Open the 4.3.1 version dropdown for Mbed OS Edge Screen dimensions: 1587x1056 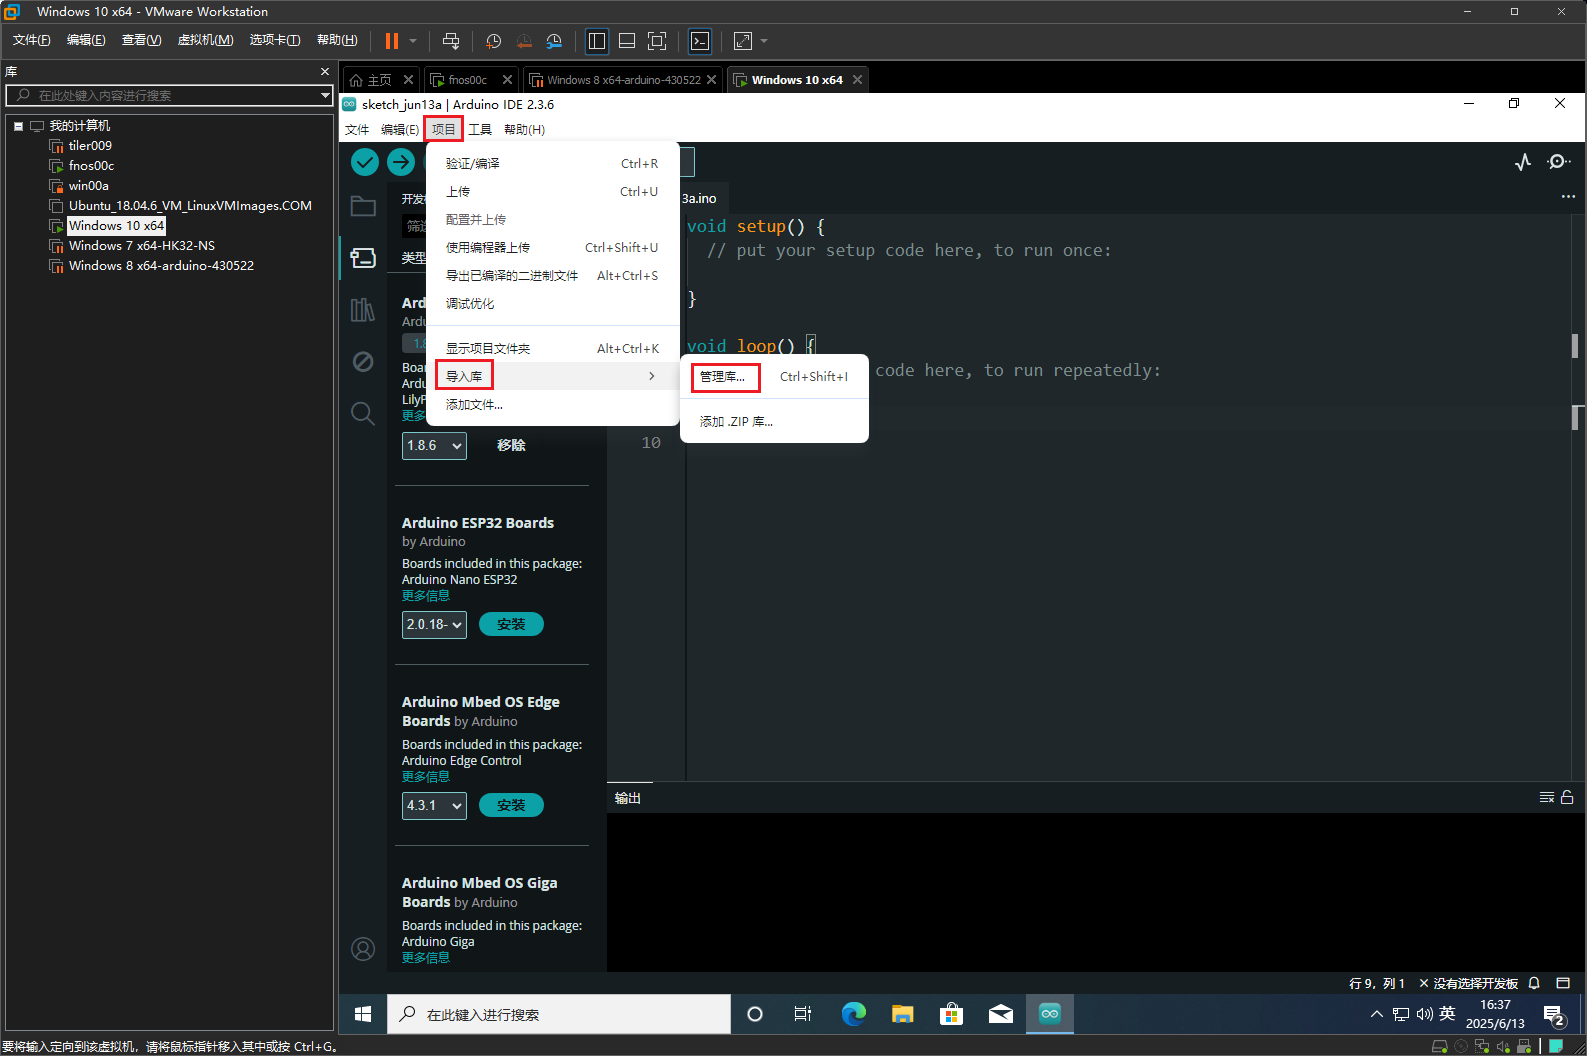coord(434,805)
